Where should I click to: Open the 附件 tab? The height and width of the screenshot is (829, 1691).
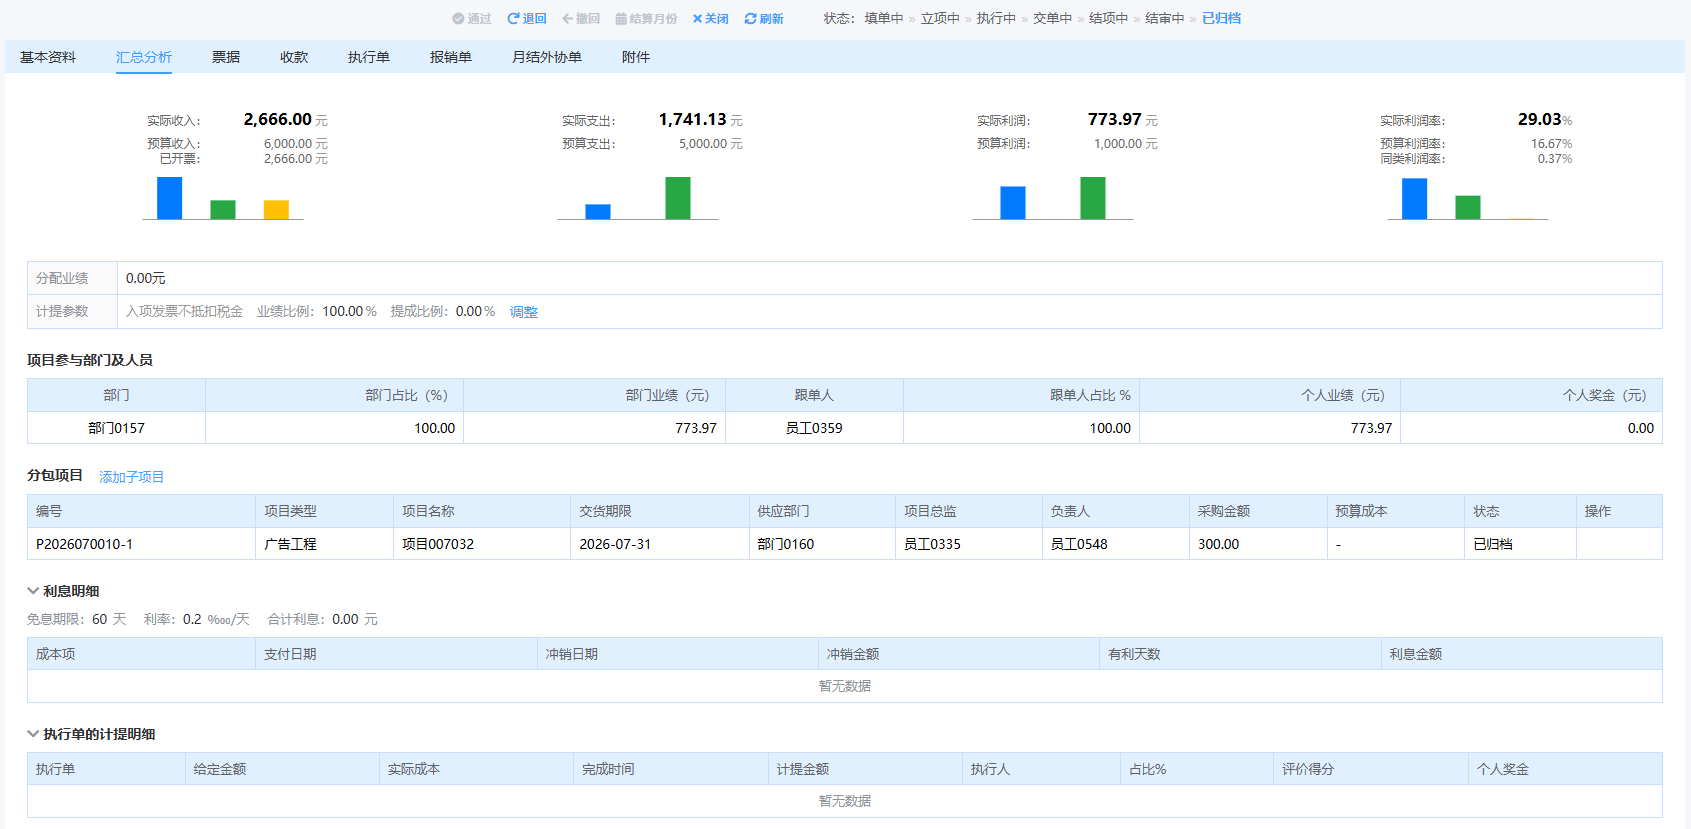(x=636, y=57)
